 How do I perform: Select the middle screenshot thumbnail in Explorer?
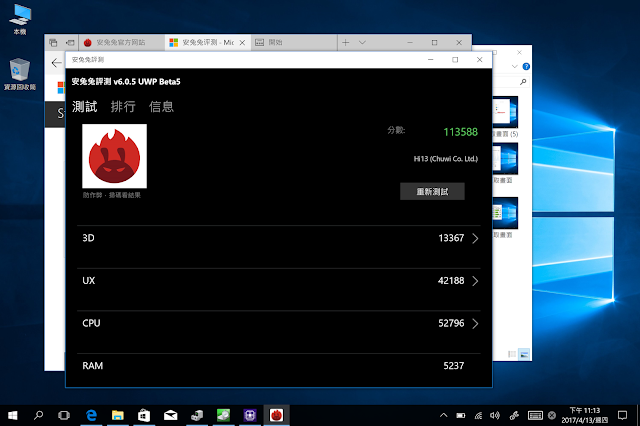coord(505,158)
